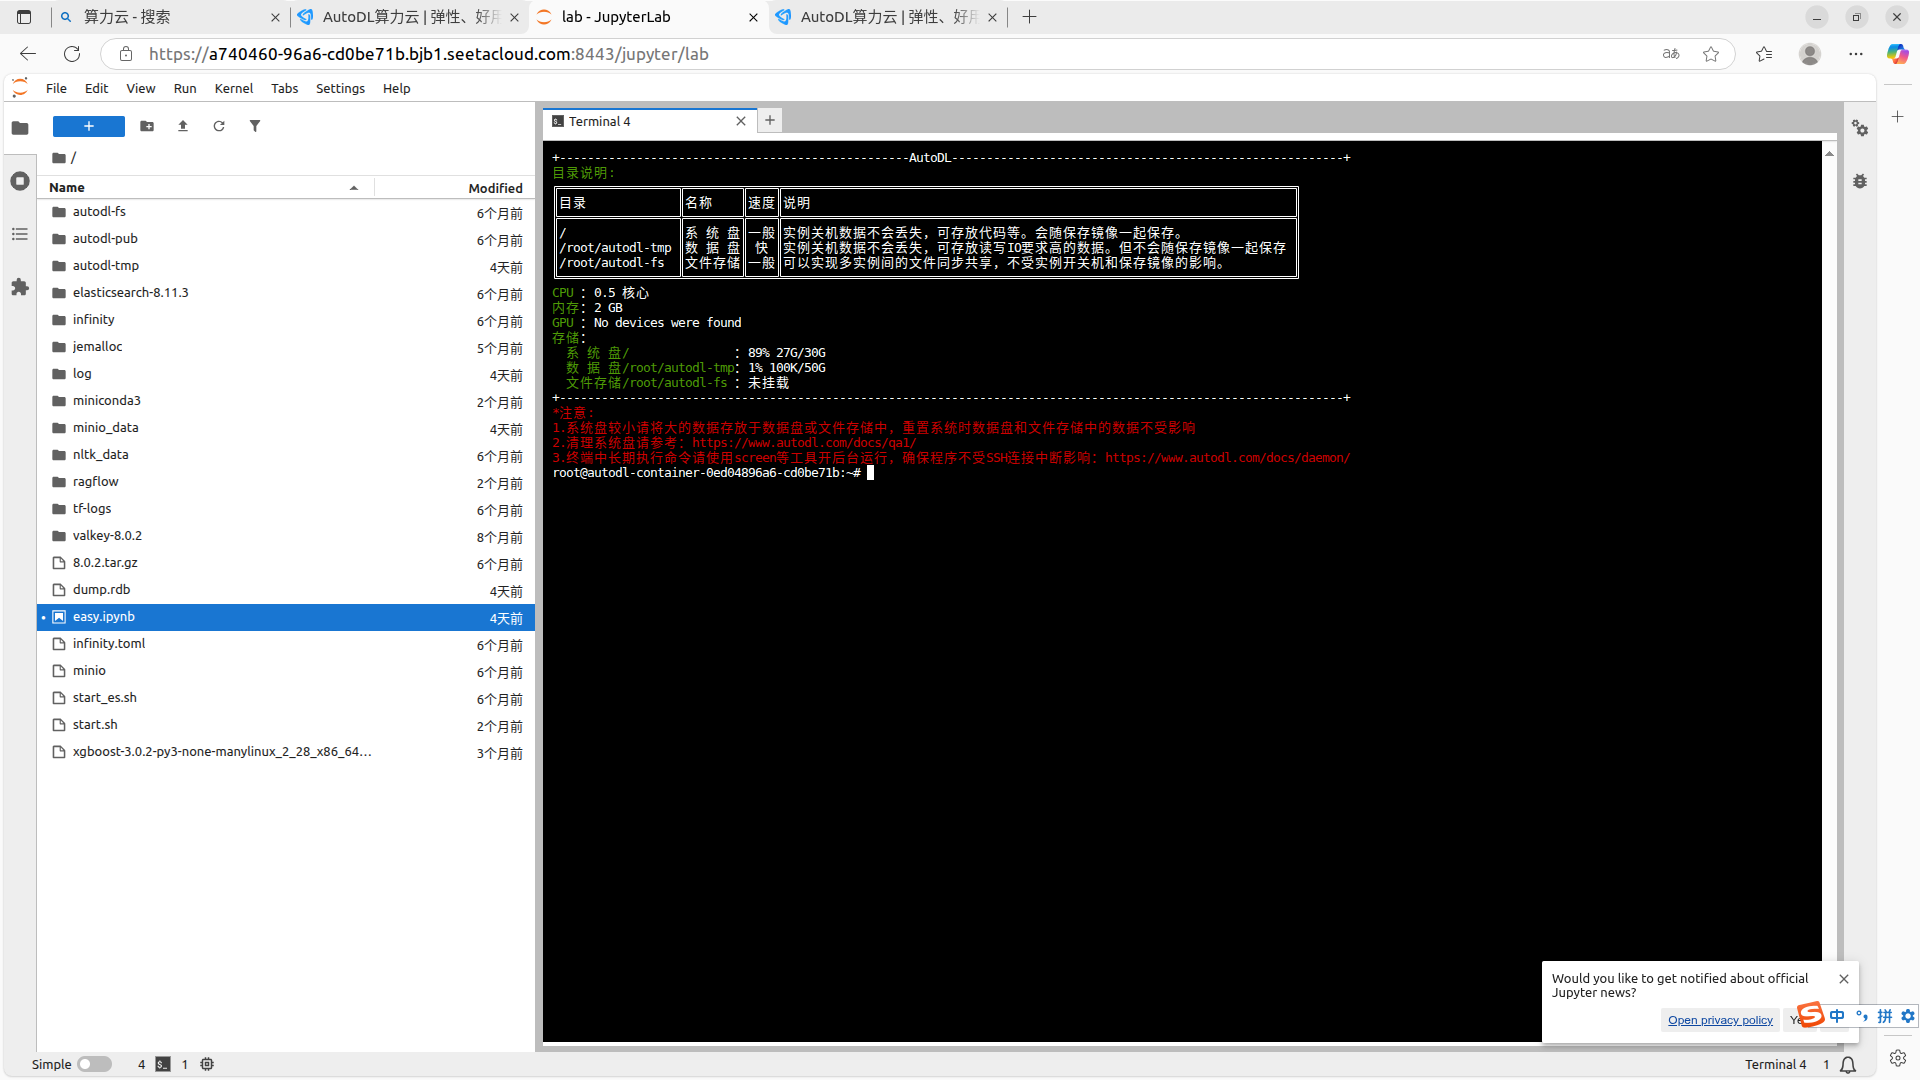This screenshot has width=1920, height=1080.
Task: Toggle Simple interface mode switch
Action: coord(94,1064)
